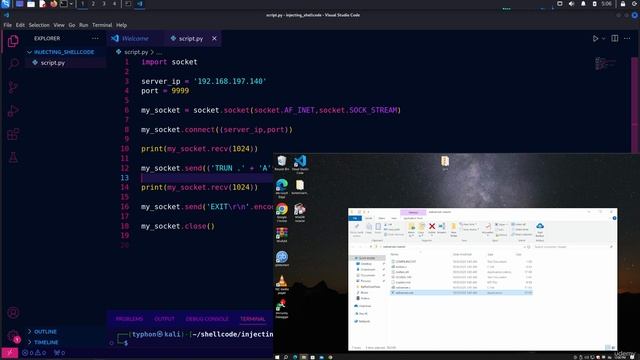This screenshot has width=640, height=360.
Task: Open Run and Debug view icon
Action: point(13,111)
